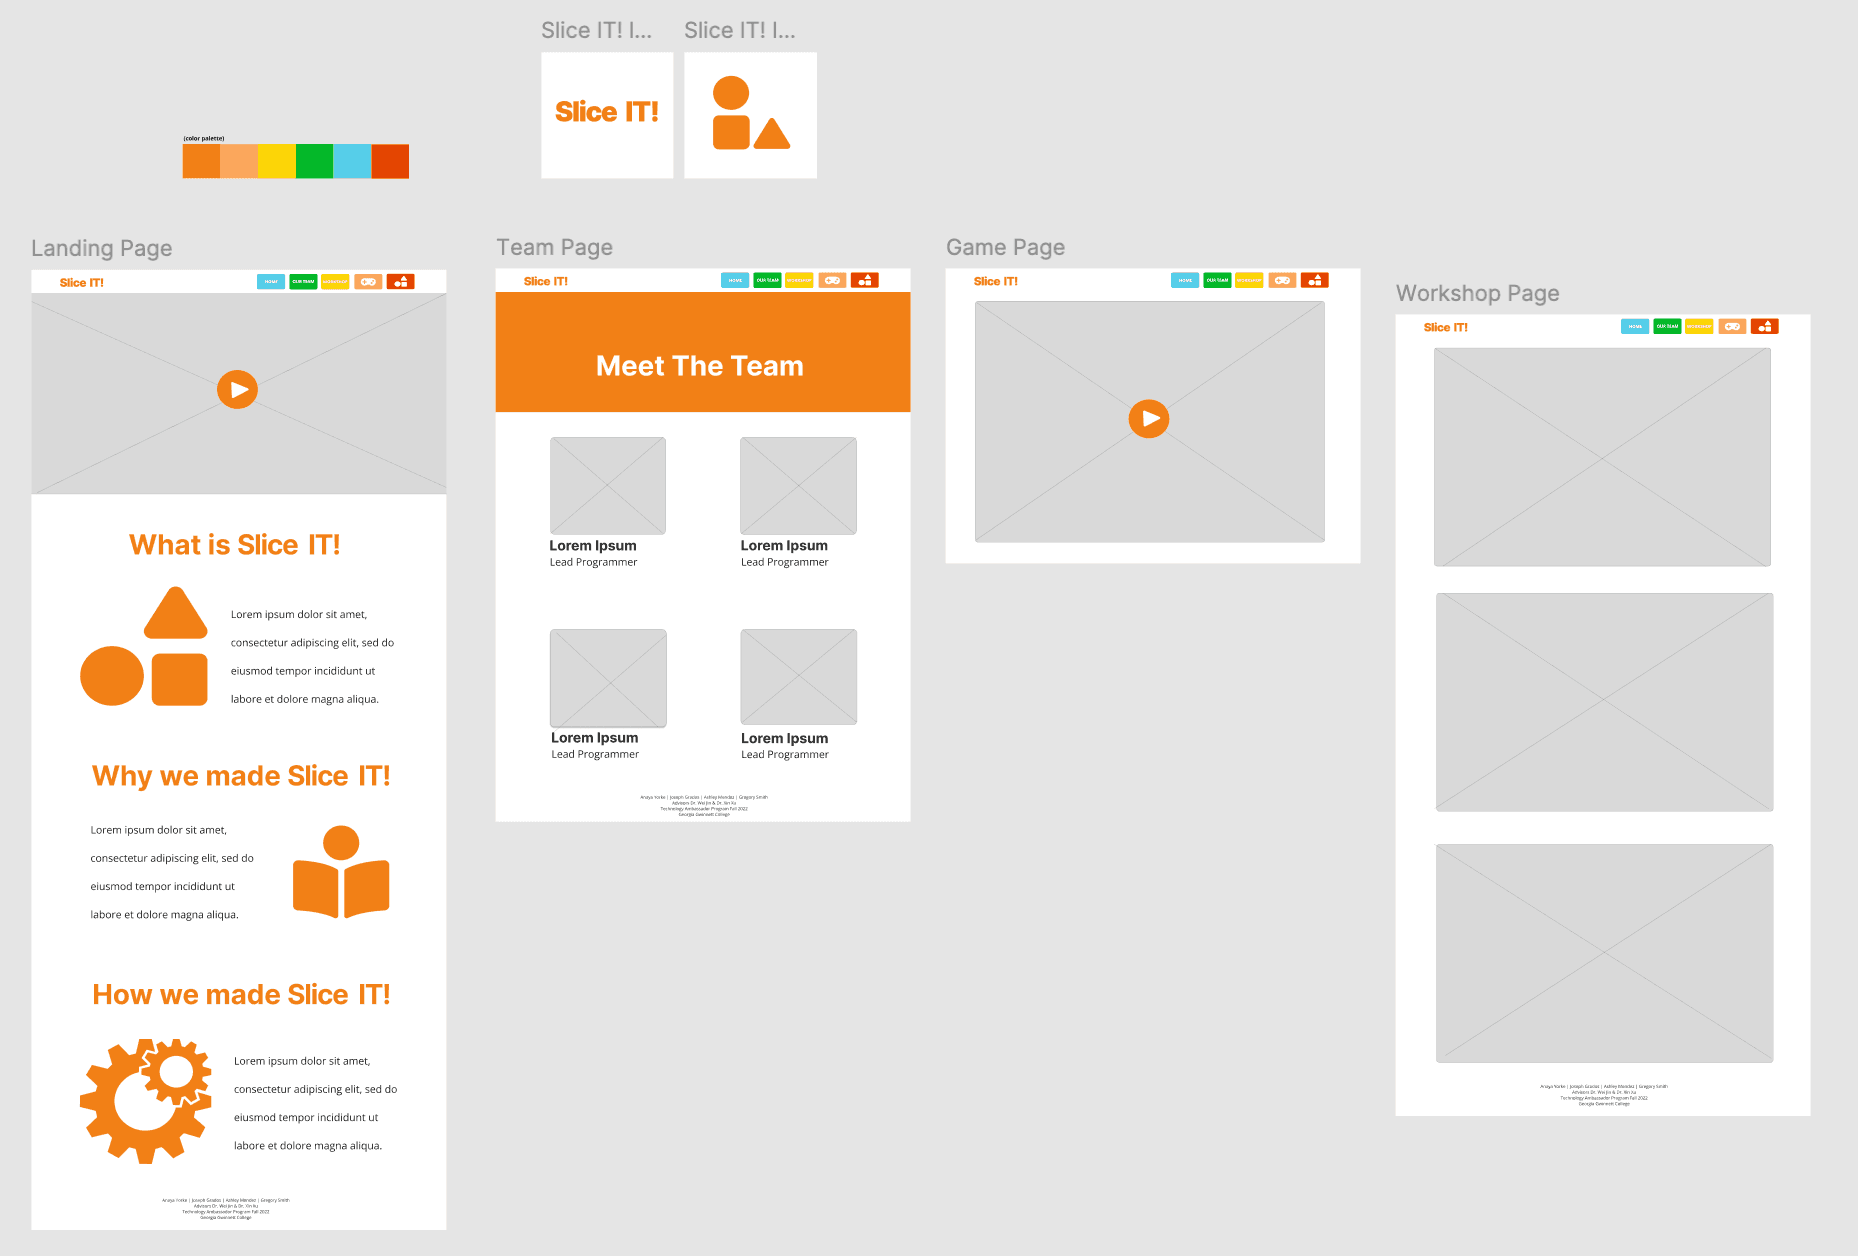Select the green swatch in color palette

point(314,161)
